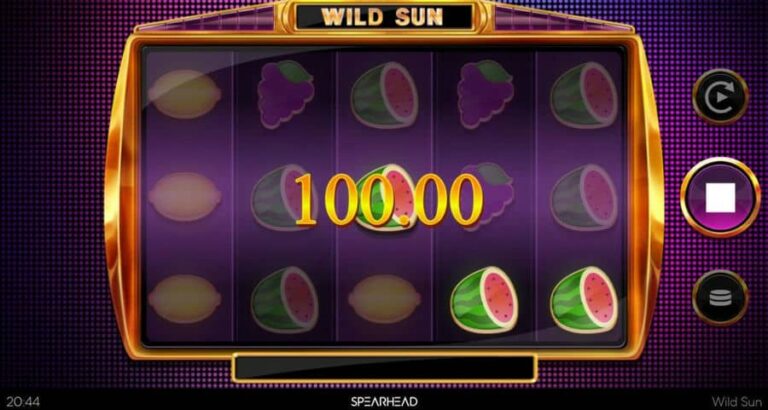Click the top watermelon on the third reel
768x410 pixels.
[x=384, y=95]
